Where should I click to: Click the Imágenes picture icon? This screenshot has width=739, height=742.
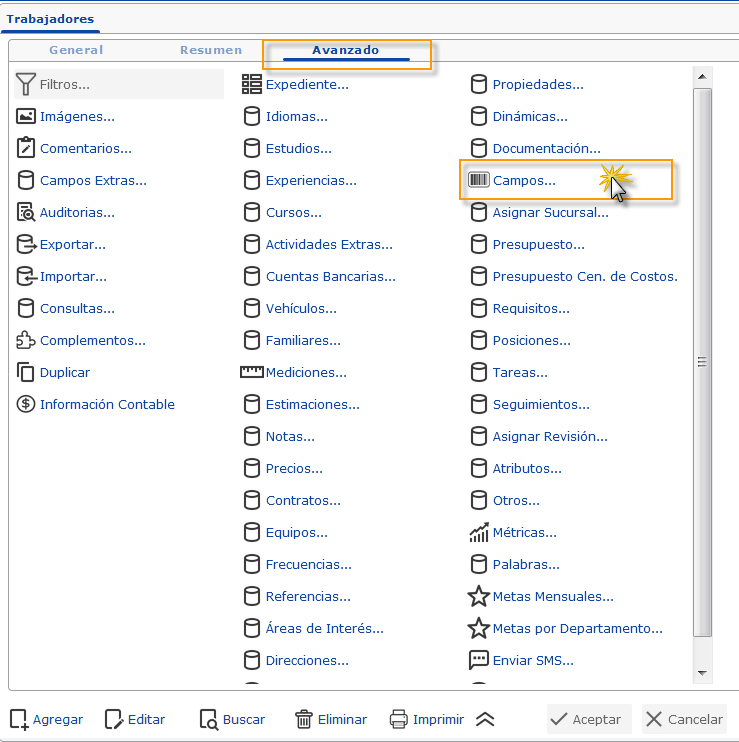point(26,117)
